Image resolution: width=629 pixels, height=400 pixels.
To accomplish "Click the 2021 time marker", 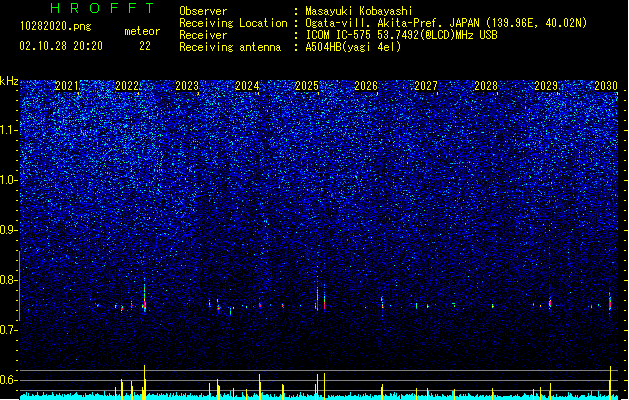I will [67, 86].
